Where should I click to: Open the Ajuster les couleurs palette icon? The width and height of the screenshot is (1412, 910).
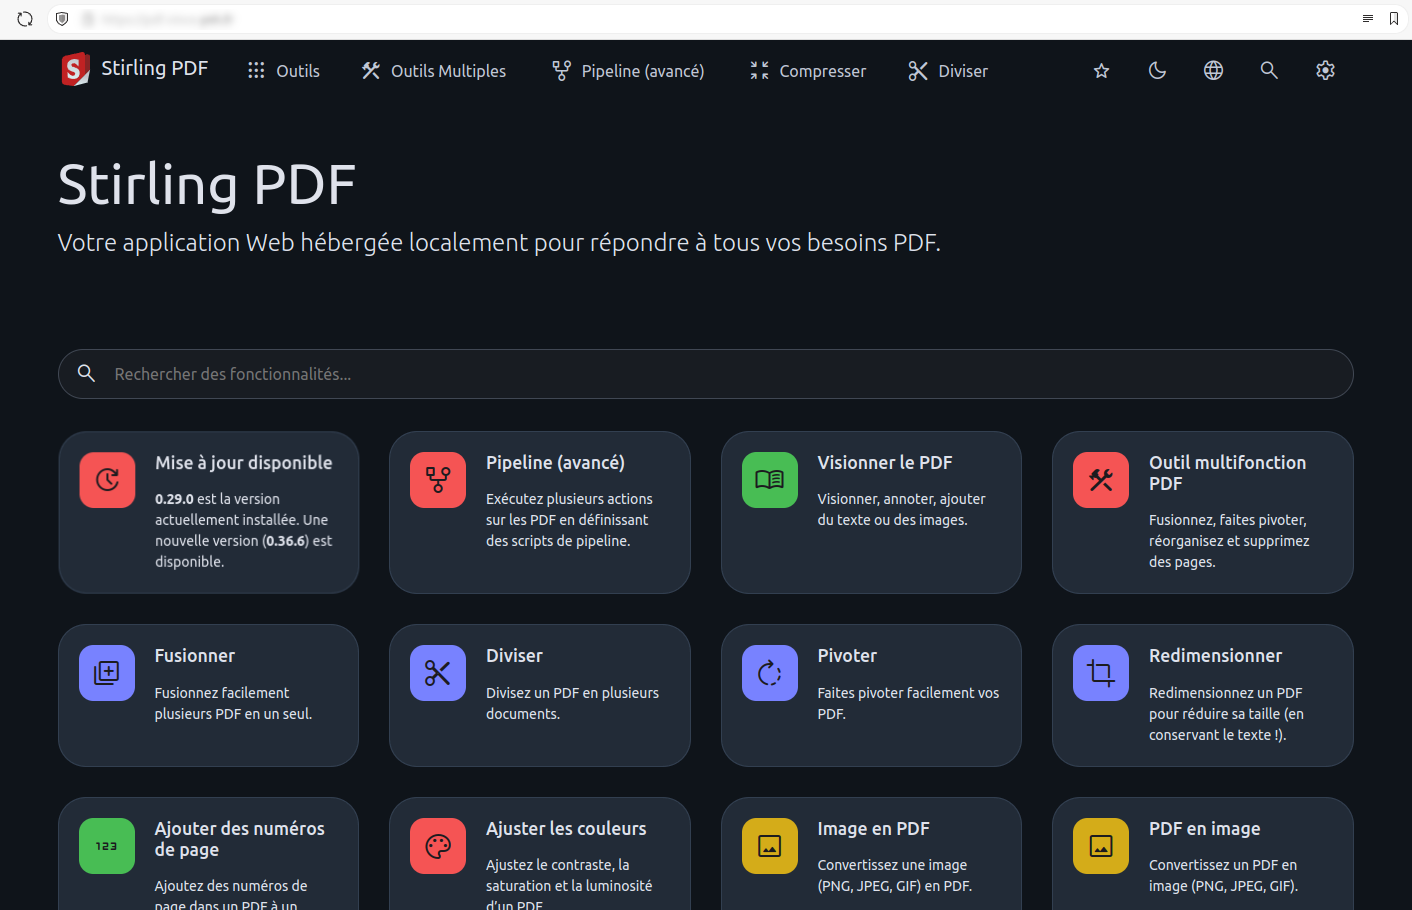click(x=438, y=846)
